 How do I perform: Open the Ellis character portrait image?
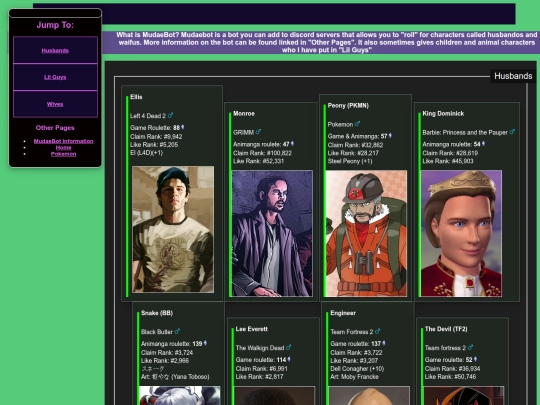tap(173, 229)
